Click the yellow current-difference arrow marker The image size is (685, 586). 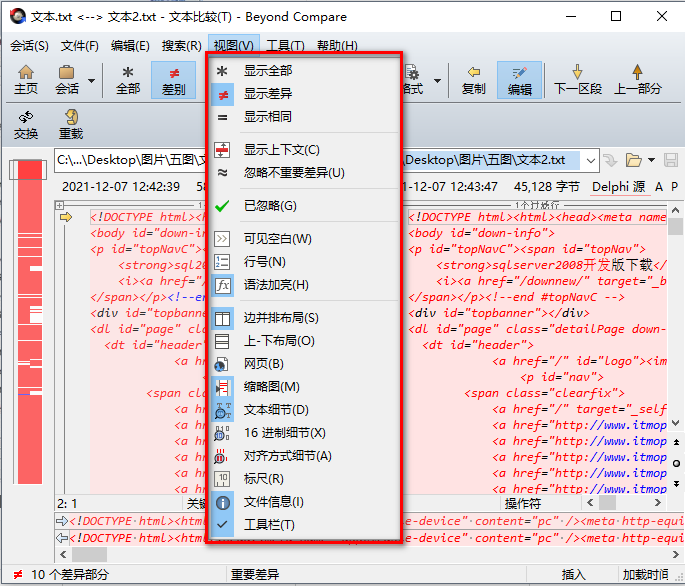click(66, 217)
